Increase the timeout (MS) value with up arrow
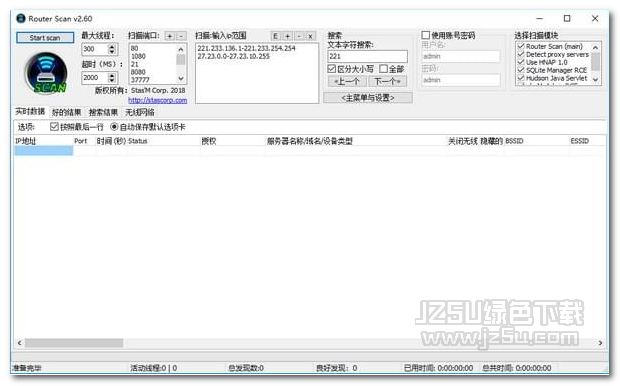 click(112, 75)
